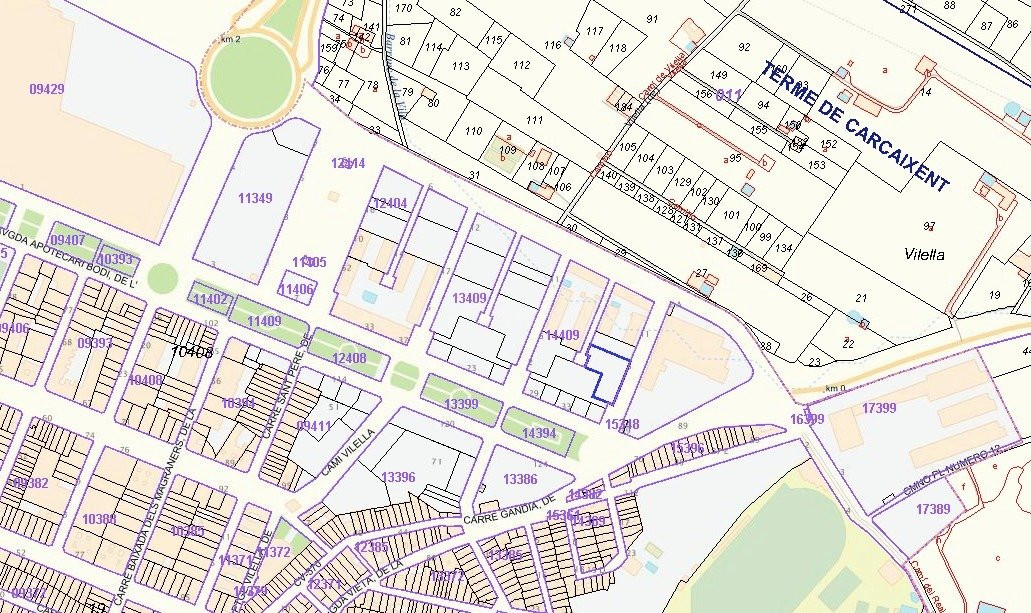Click the CAMI VILELLA street label
Viewport: 1031px width, 613px height.
tap(348, 453)
